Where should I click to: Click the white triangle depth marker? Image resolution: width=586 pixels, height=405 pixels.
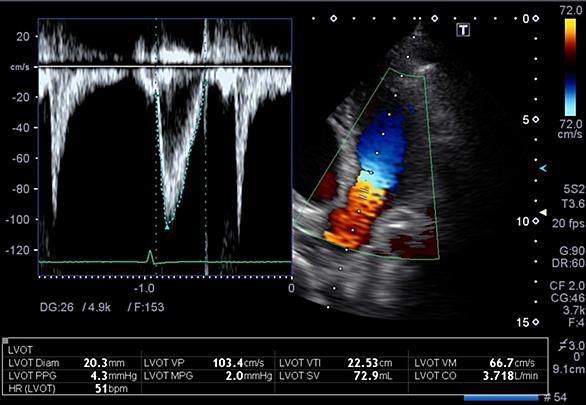[x=543, y=212]
